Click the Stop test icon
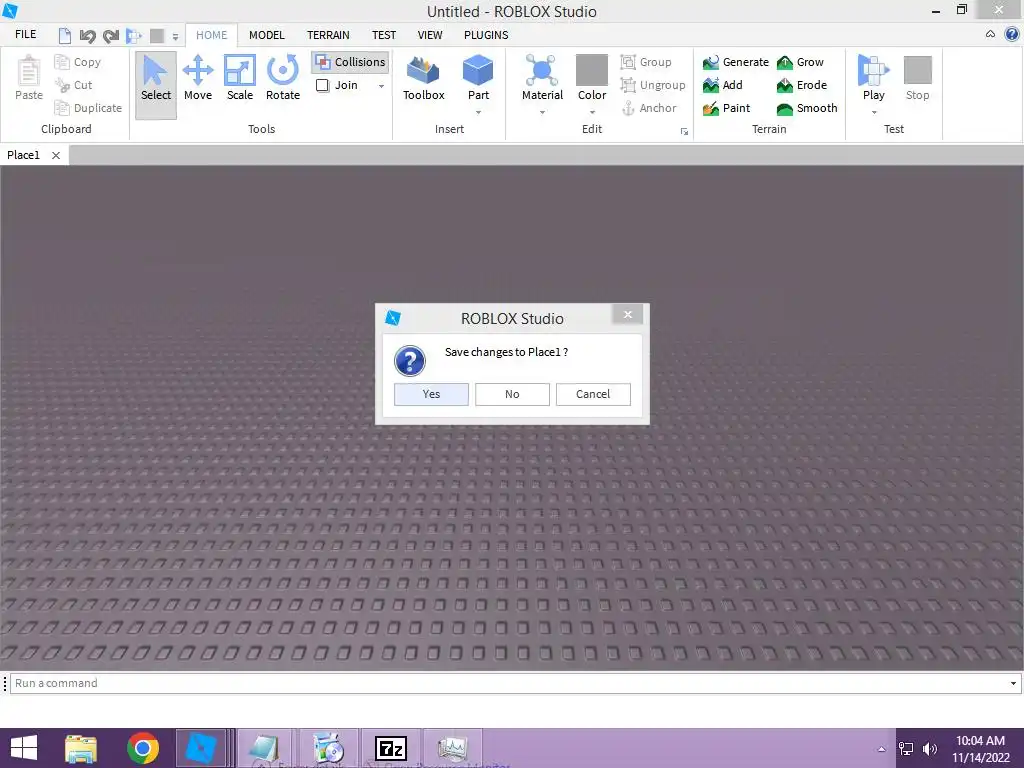 918,70
